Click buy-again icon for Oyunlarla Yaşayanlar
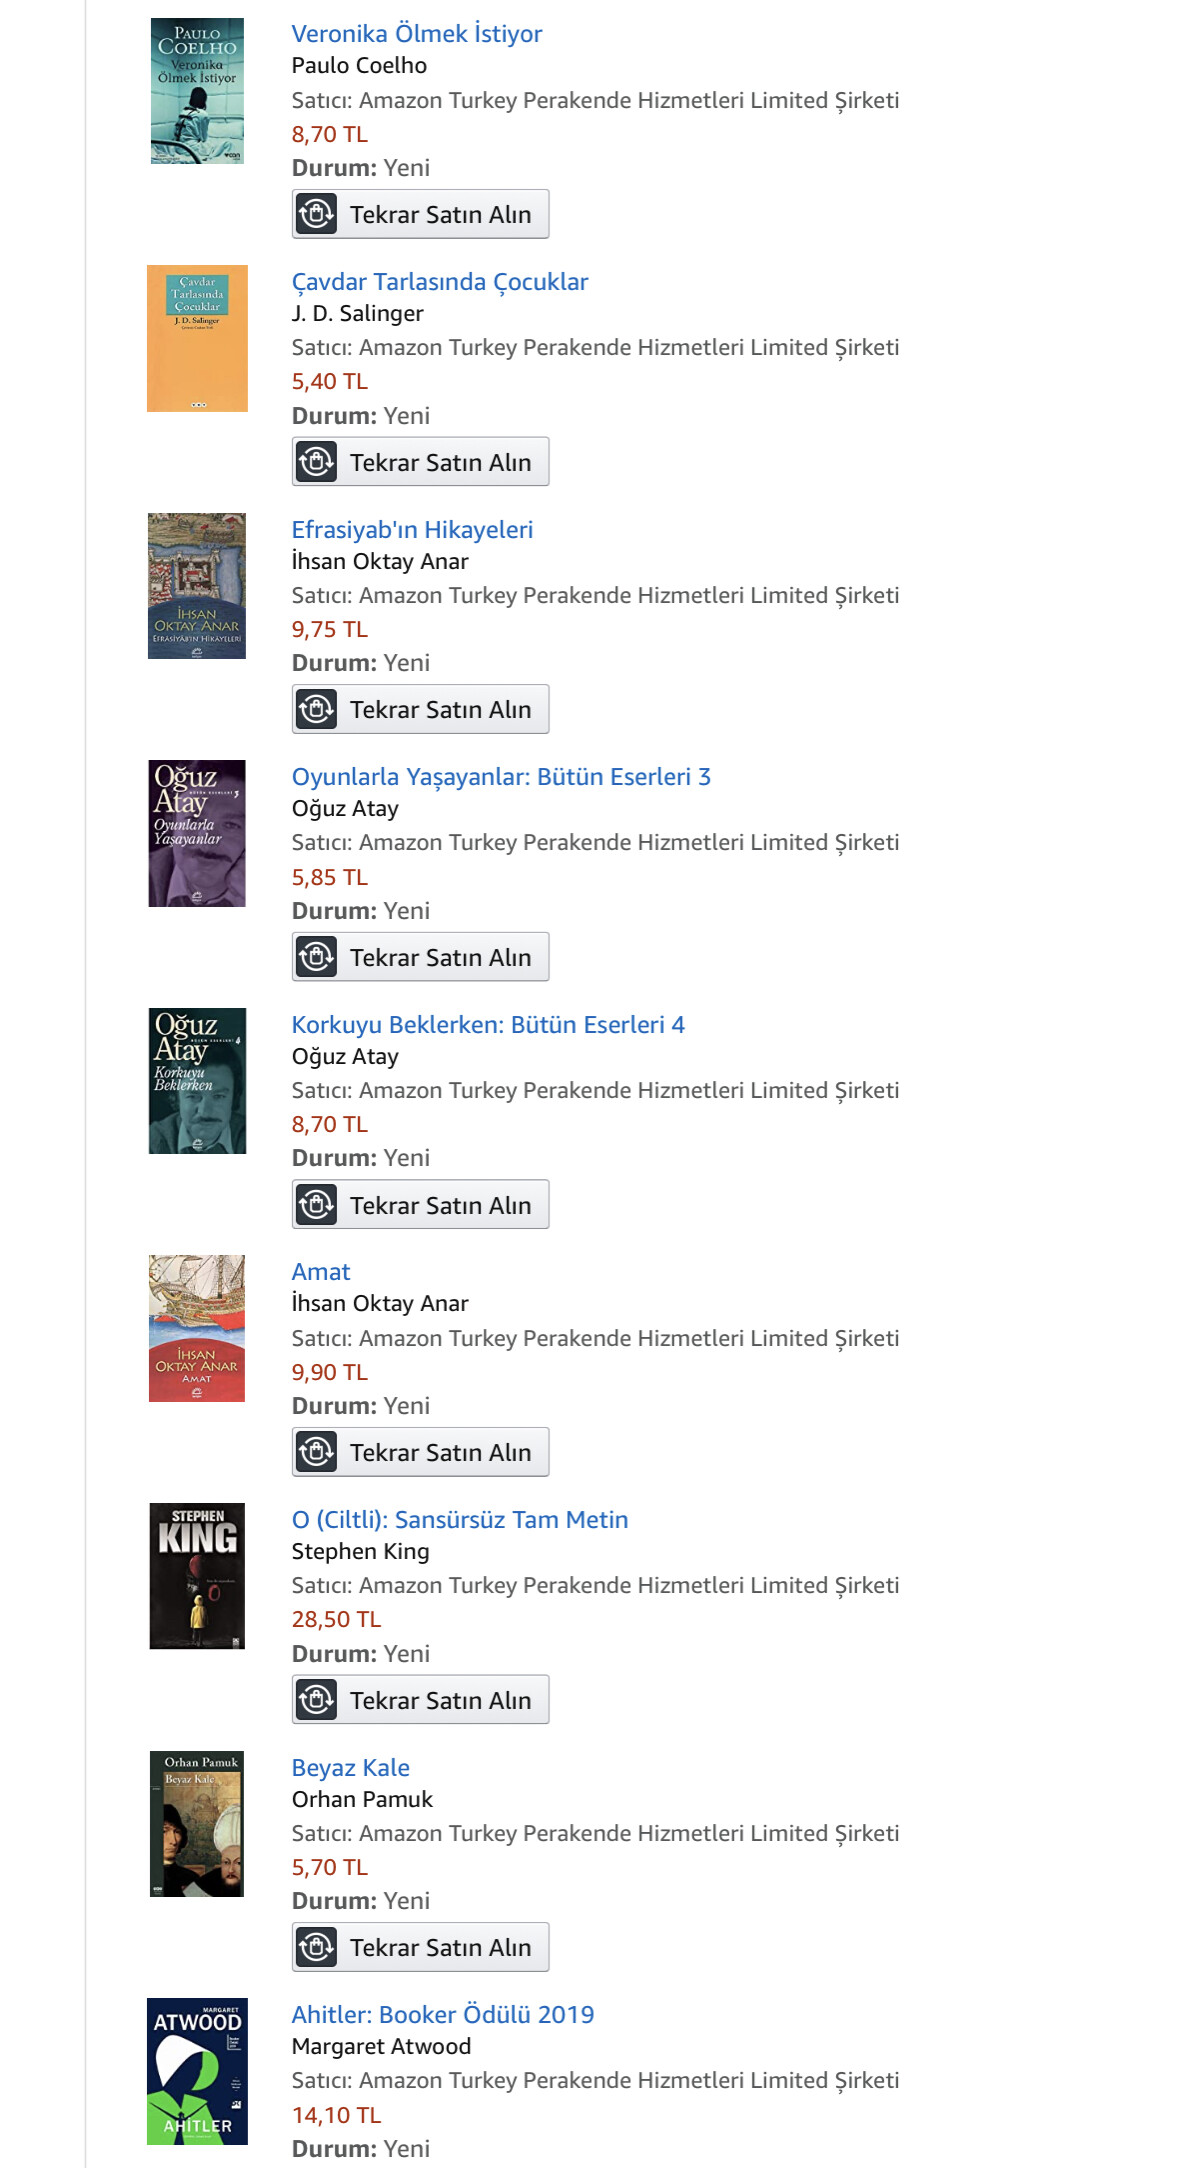This screenshot has height=2168, width=1195. tap(317, 957)
